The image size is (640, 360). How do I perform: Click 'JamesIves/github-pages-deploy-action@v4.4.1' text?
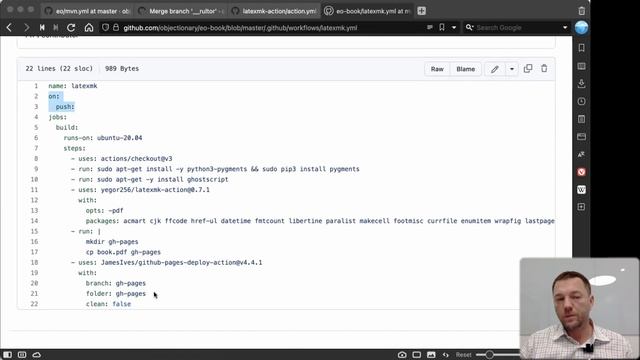(x=181, y=262)
